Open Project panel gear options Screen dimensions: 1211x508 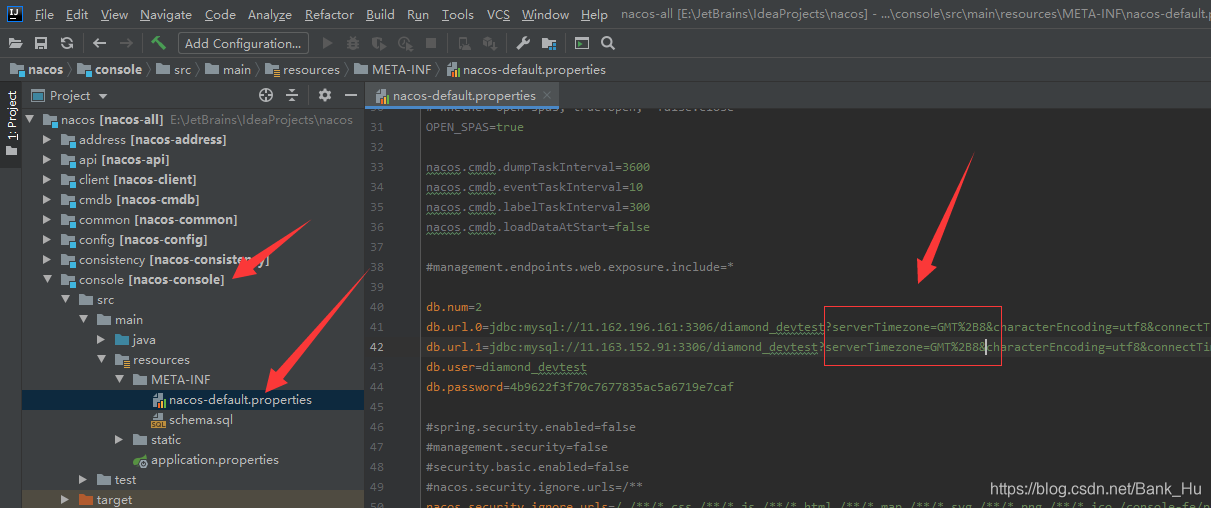click(325, 95)
